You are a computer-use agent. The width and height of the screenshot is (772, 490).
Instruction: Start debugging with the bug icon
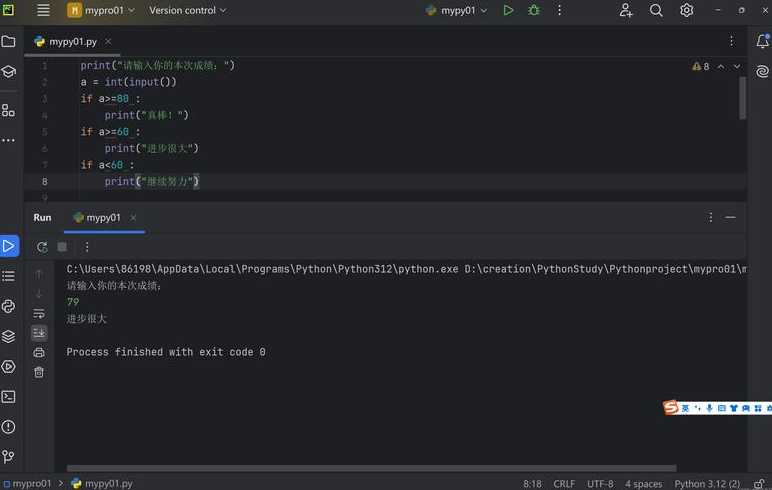click(534, 10)
